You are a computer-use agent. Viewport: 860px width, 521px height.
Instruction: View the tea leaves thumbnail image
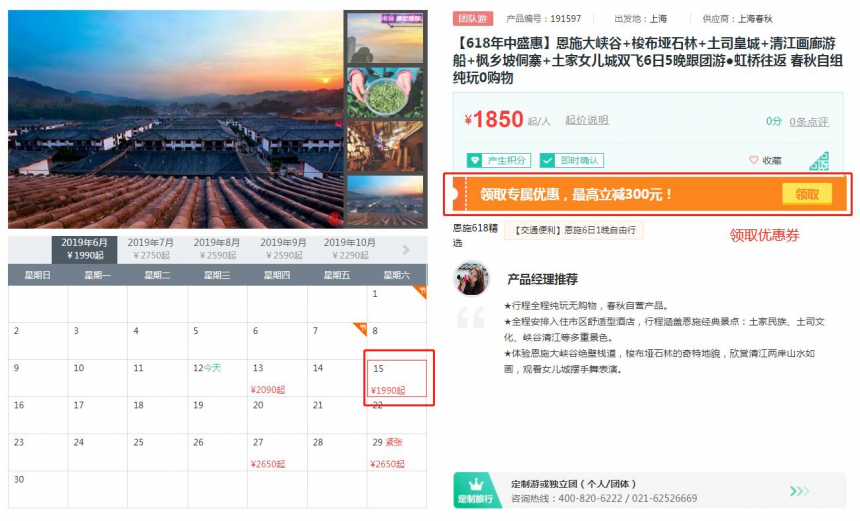385,93
